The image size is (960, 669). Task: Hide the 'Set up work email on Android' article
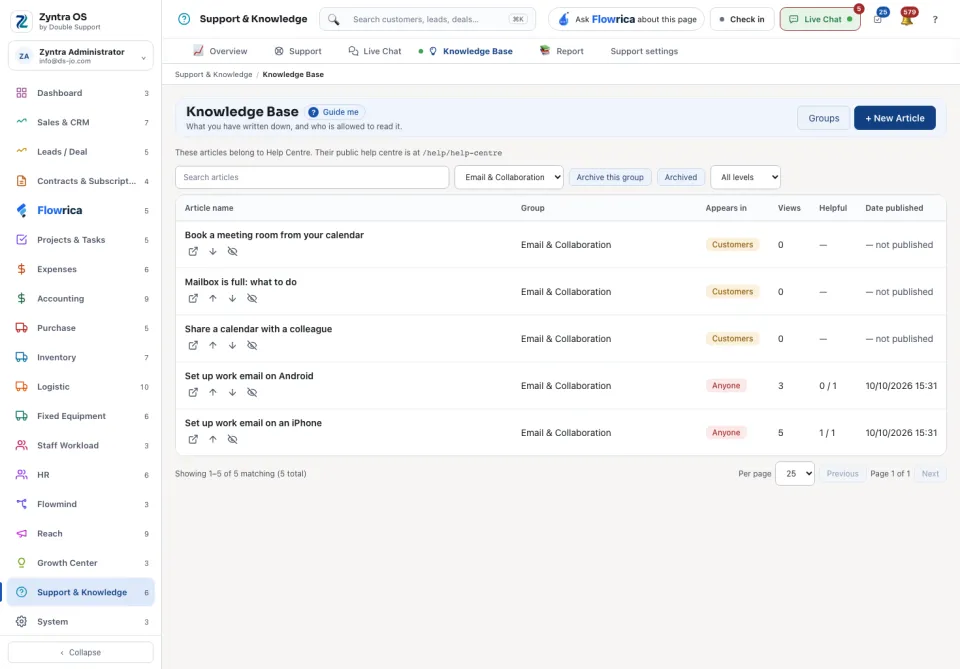point(252,393)
